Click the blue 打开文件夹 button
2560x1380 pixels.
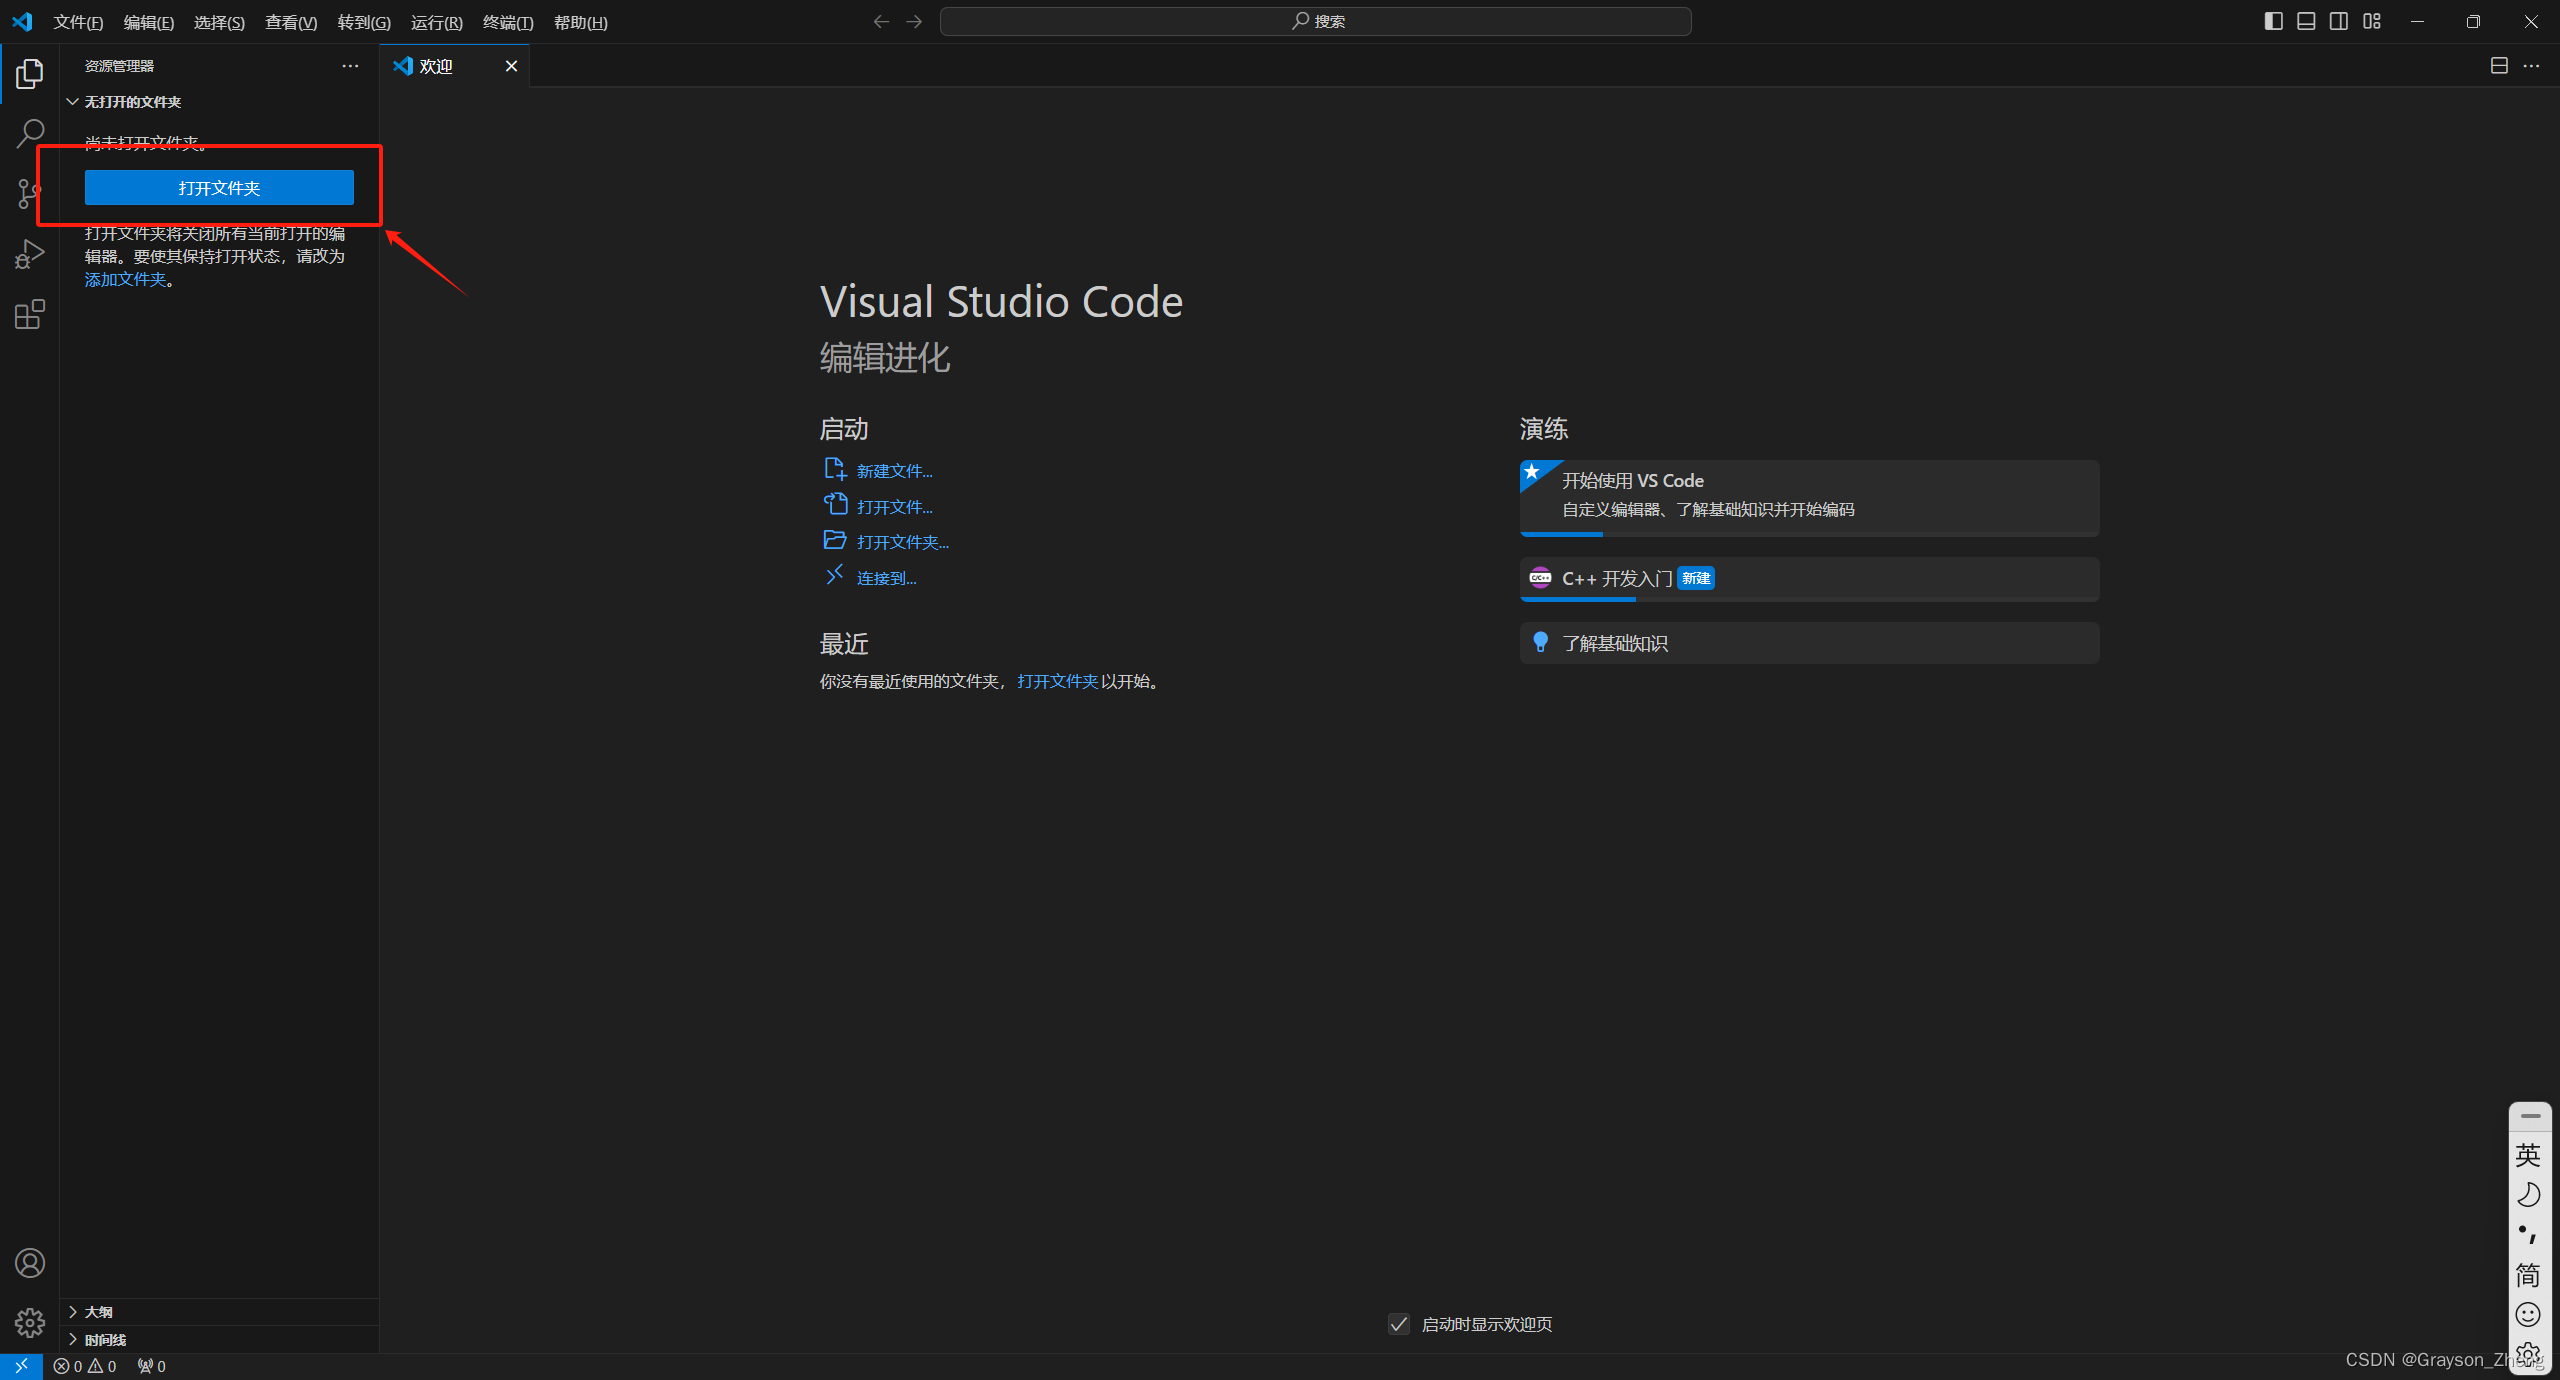coord(219,188)
